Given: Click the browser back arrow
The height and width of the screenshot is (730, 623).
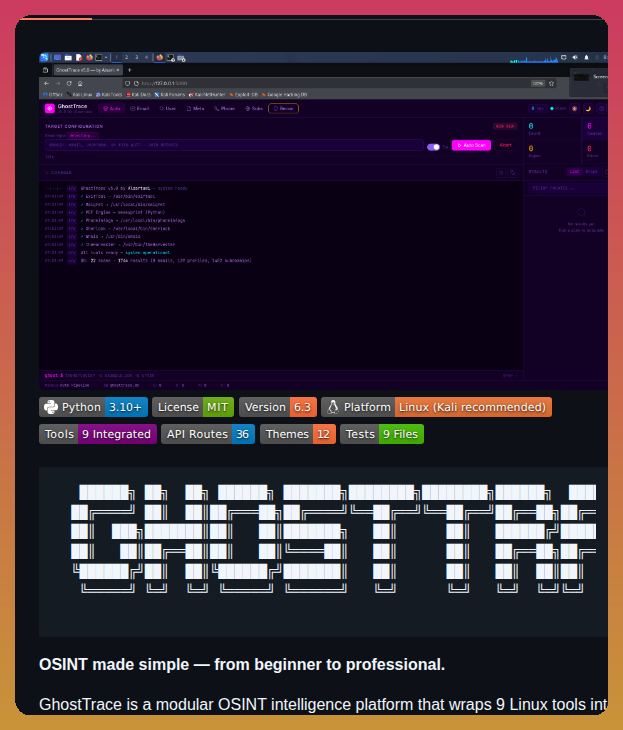Looking at the screenshot, I should tap(47, 83).
